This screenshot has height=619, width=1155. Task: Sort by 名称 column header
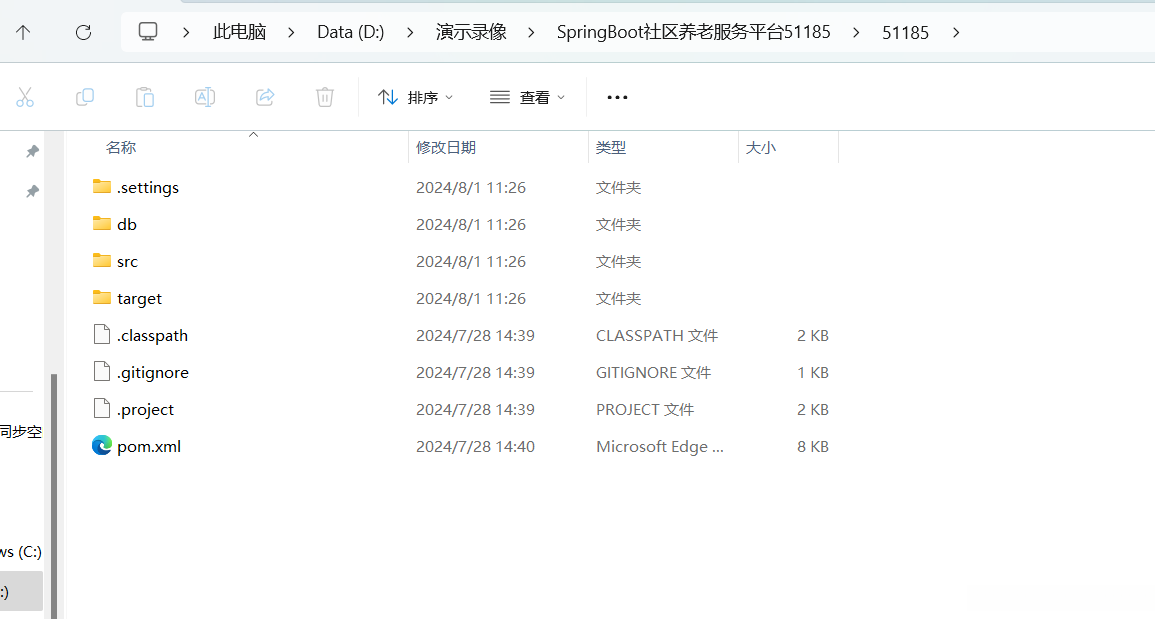click(x=121, y=147)
